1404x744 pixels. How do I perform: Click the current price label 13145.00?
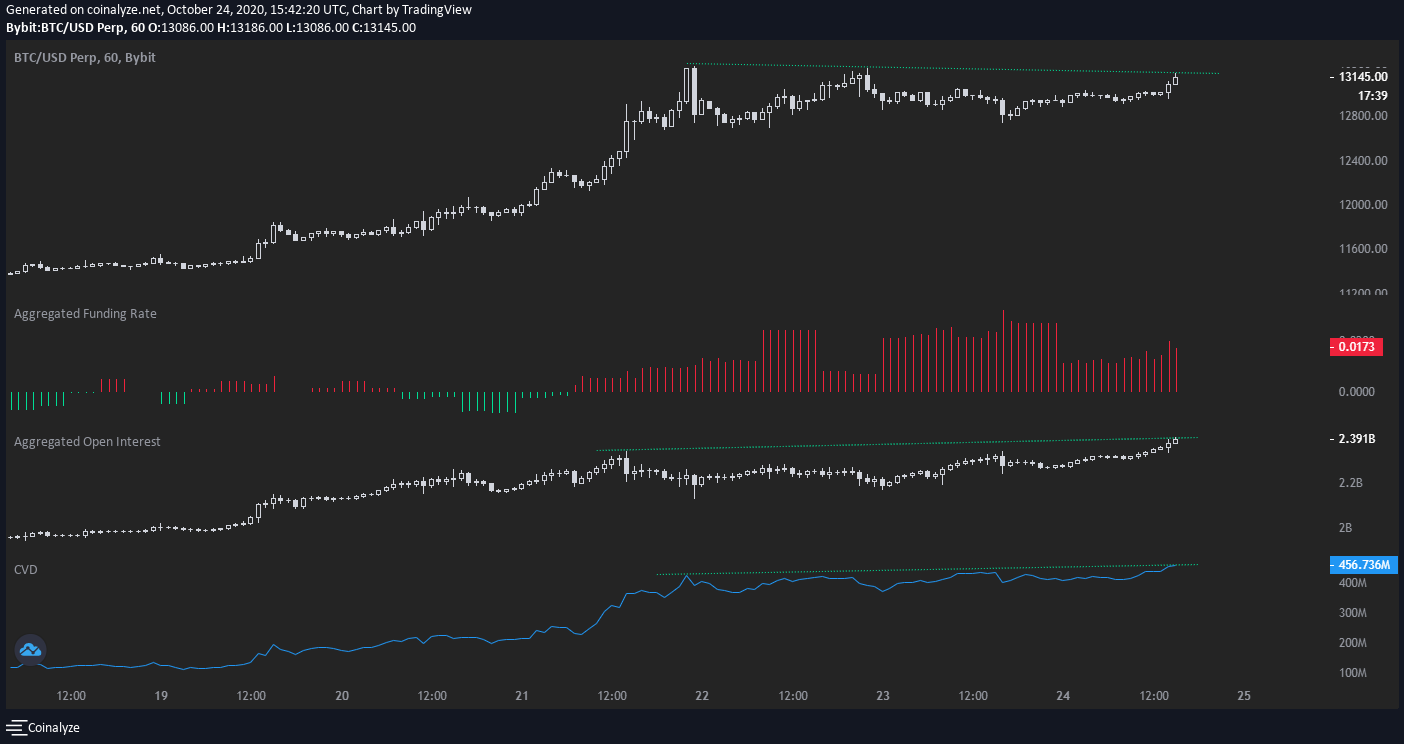click(x=1363, y=76)
